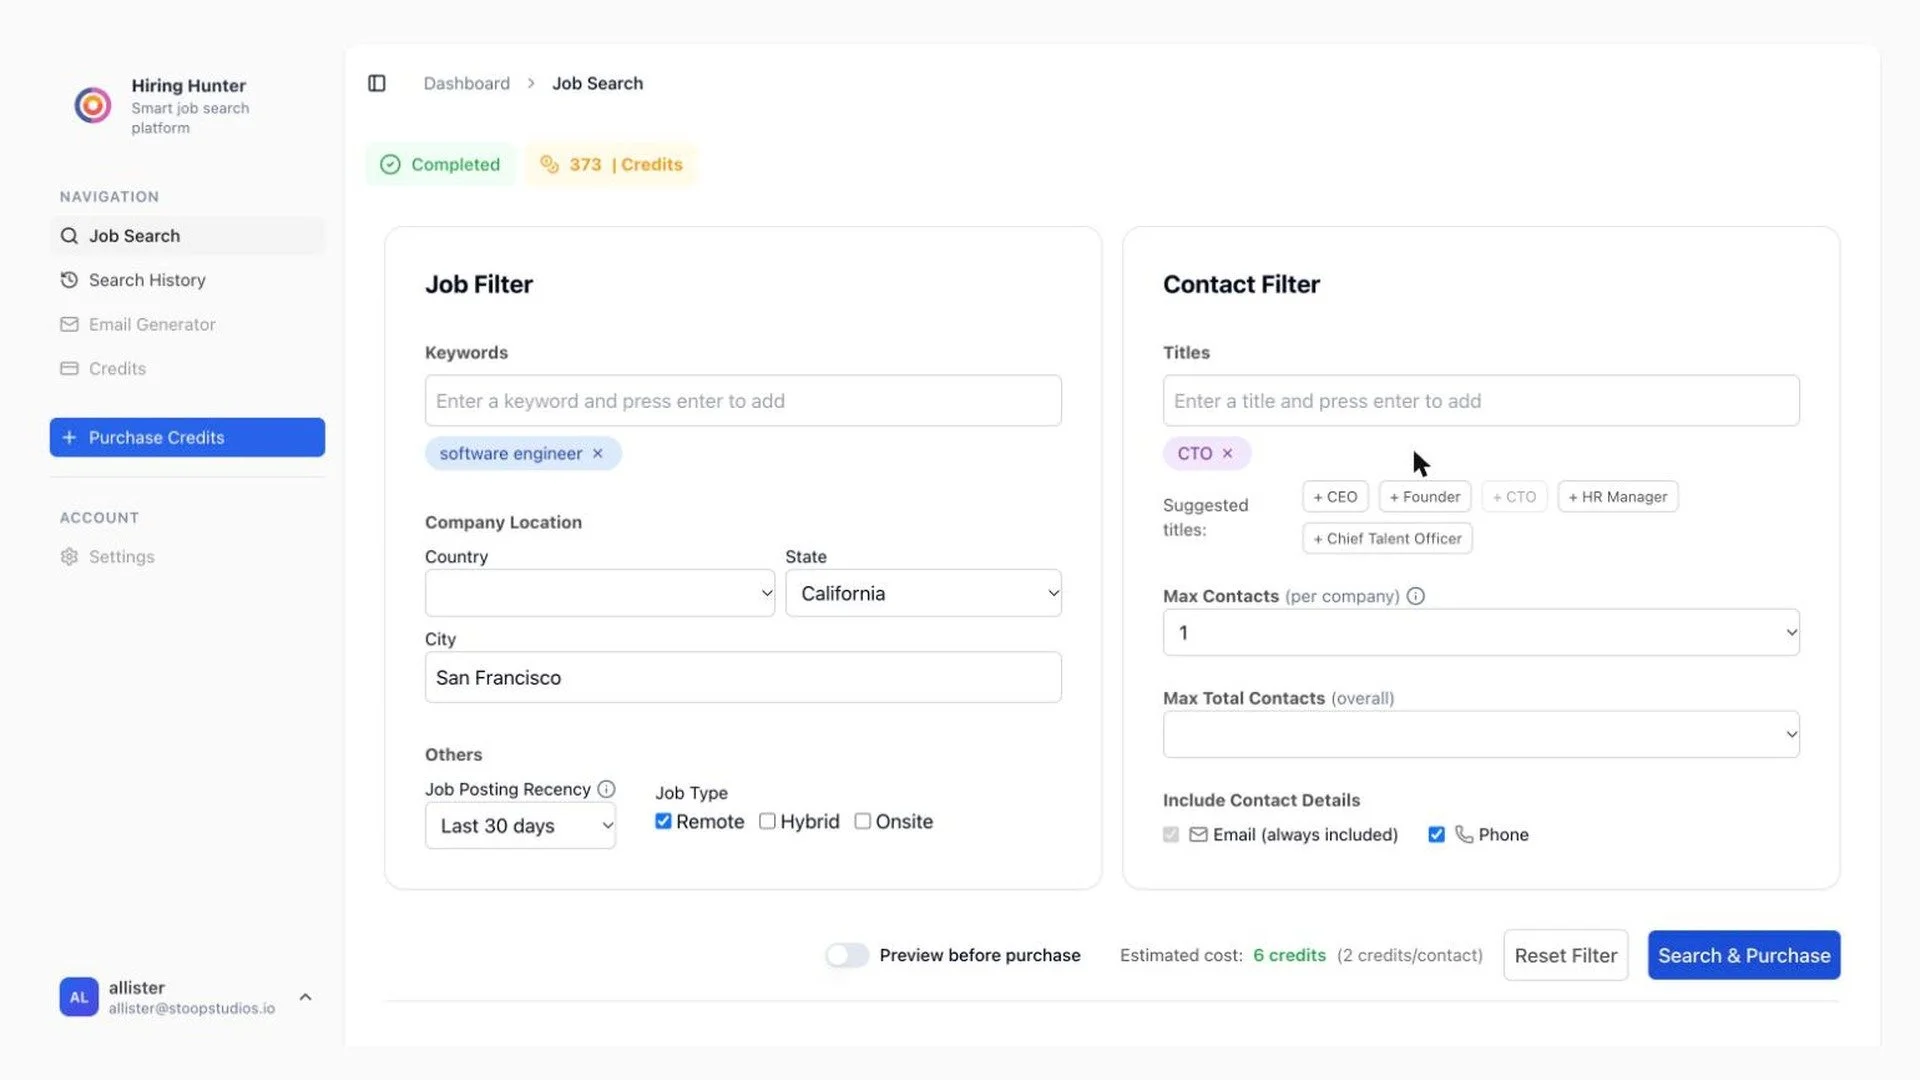
Task: Toggle Preview before purchase switch
Action: coord(847,955)
